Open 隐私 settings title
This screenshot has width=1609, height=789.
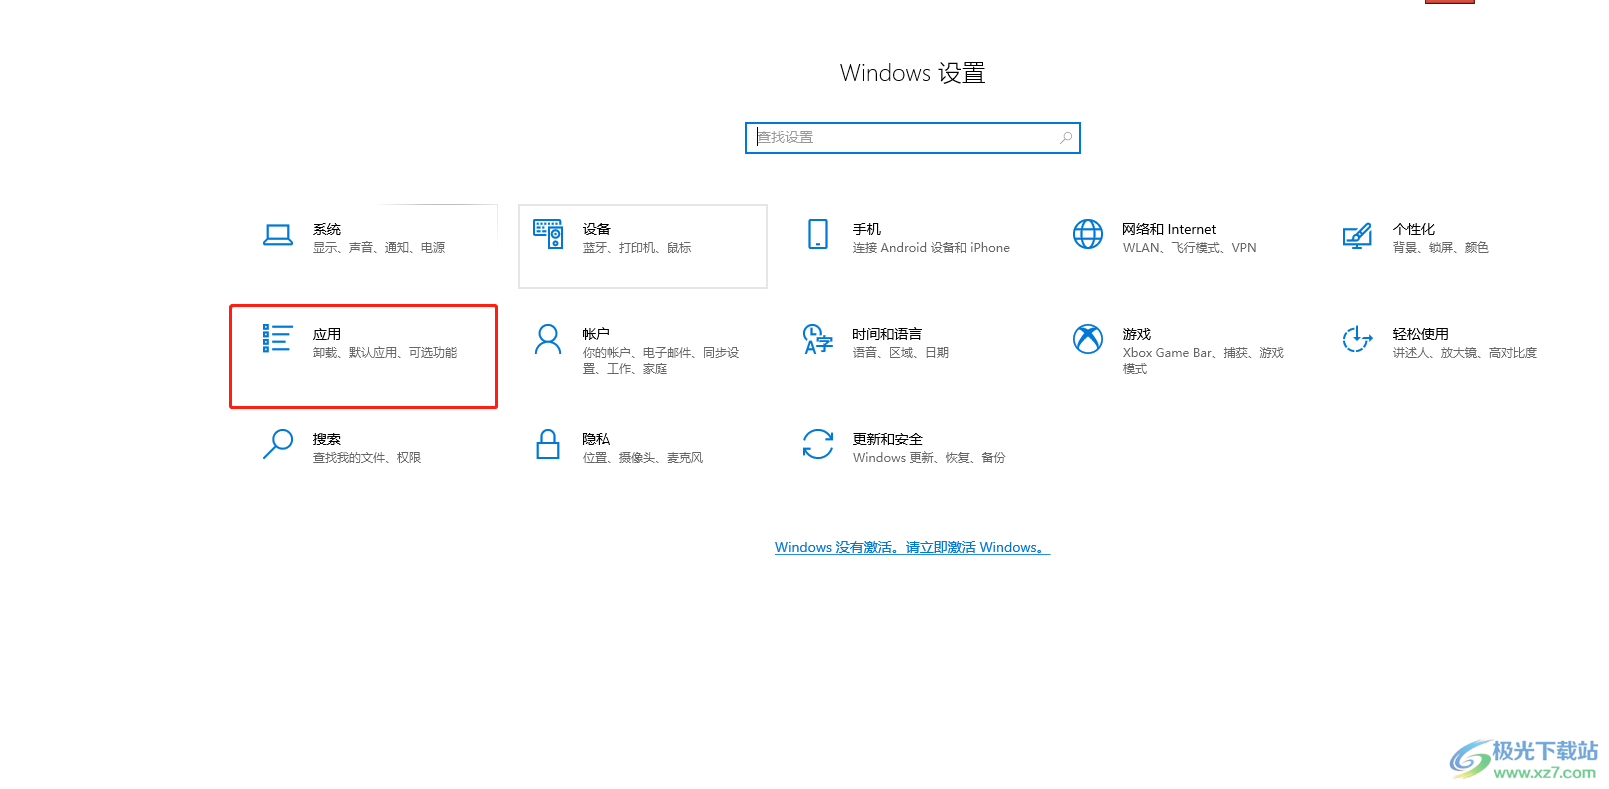coord(596,439)
